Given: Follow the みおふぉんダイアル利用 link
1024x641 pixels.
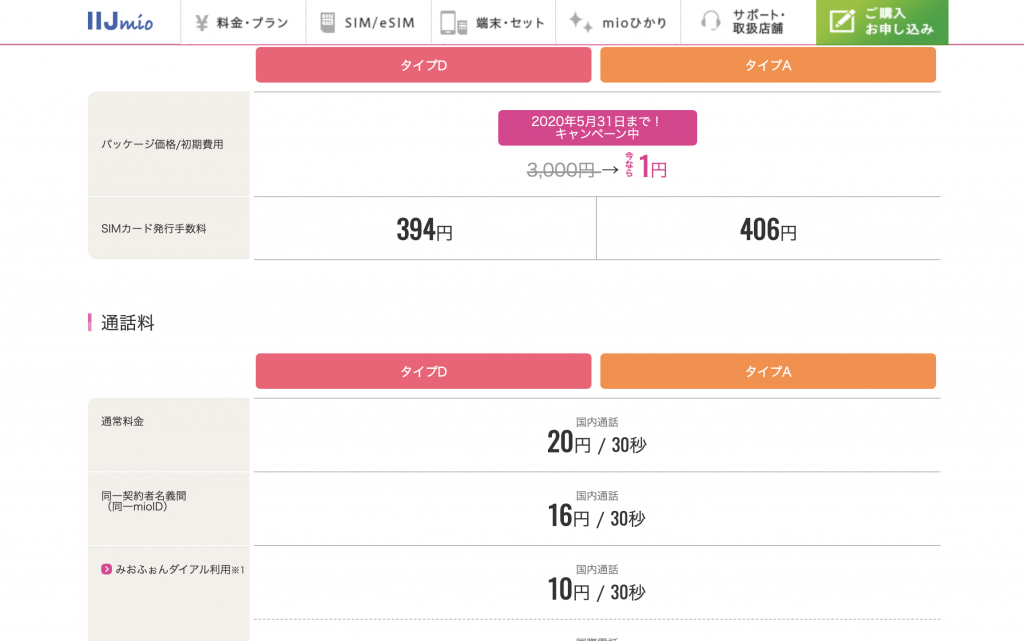Looking at the screenshot, I should coord(173,569).
